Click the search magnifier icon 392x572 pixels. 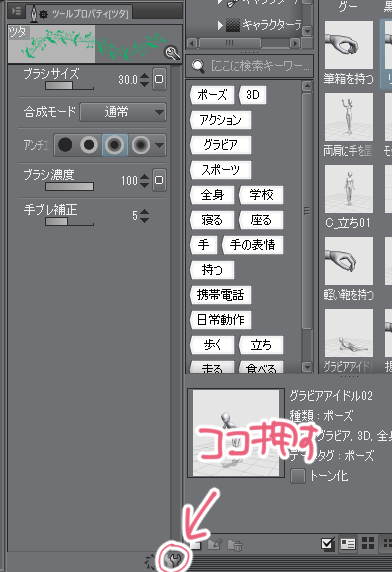click(x=198, y=66)
